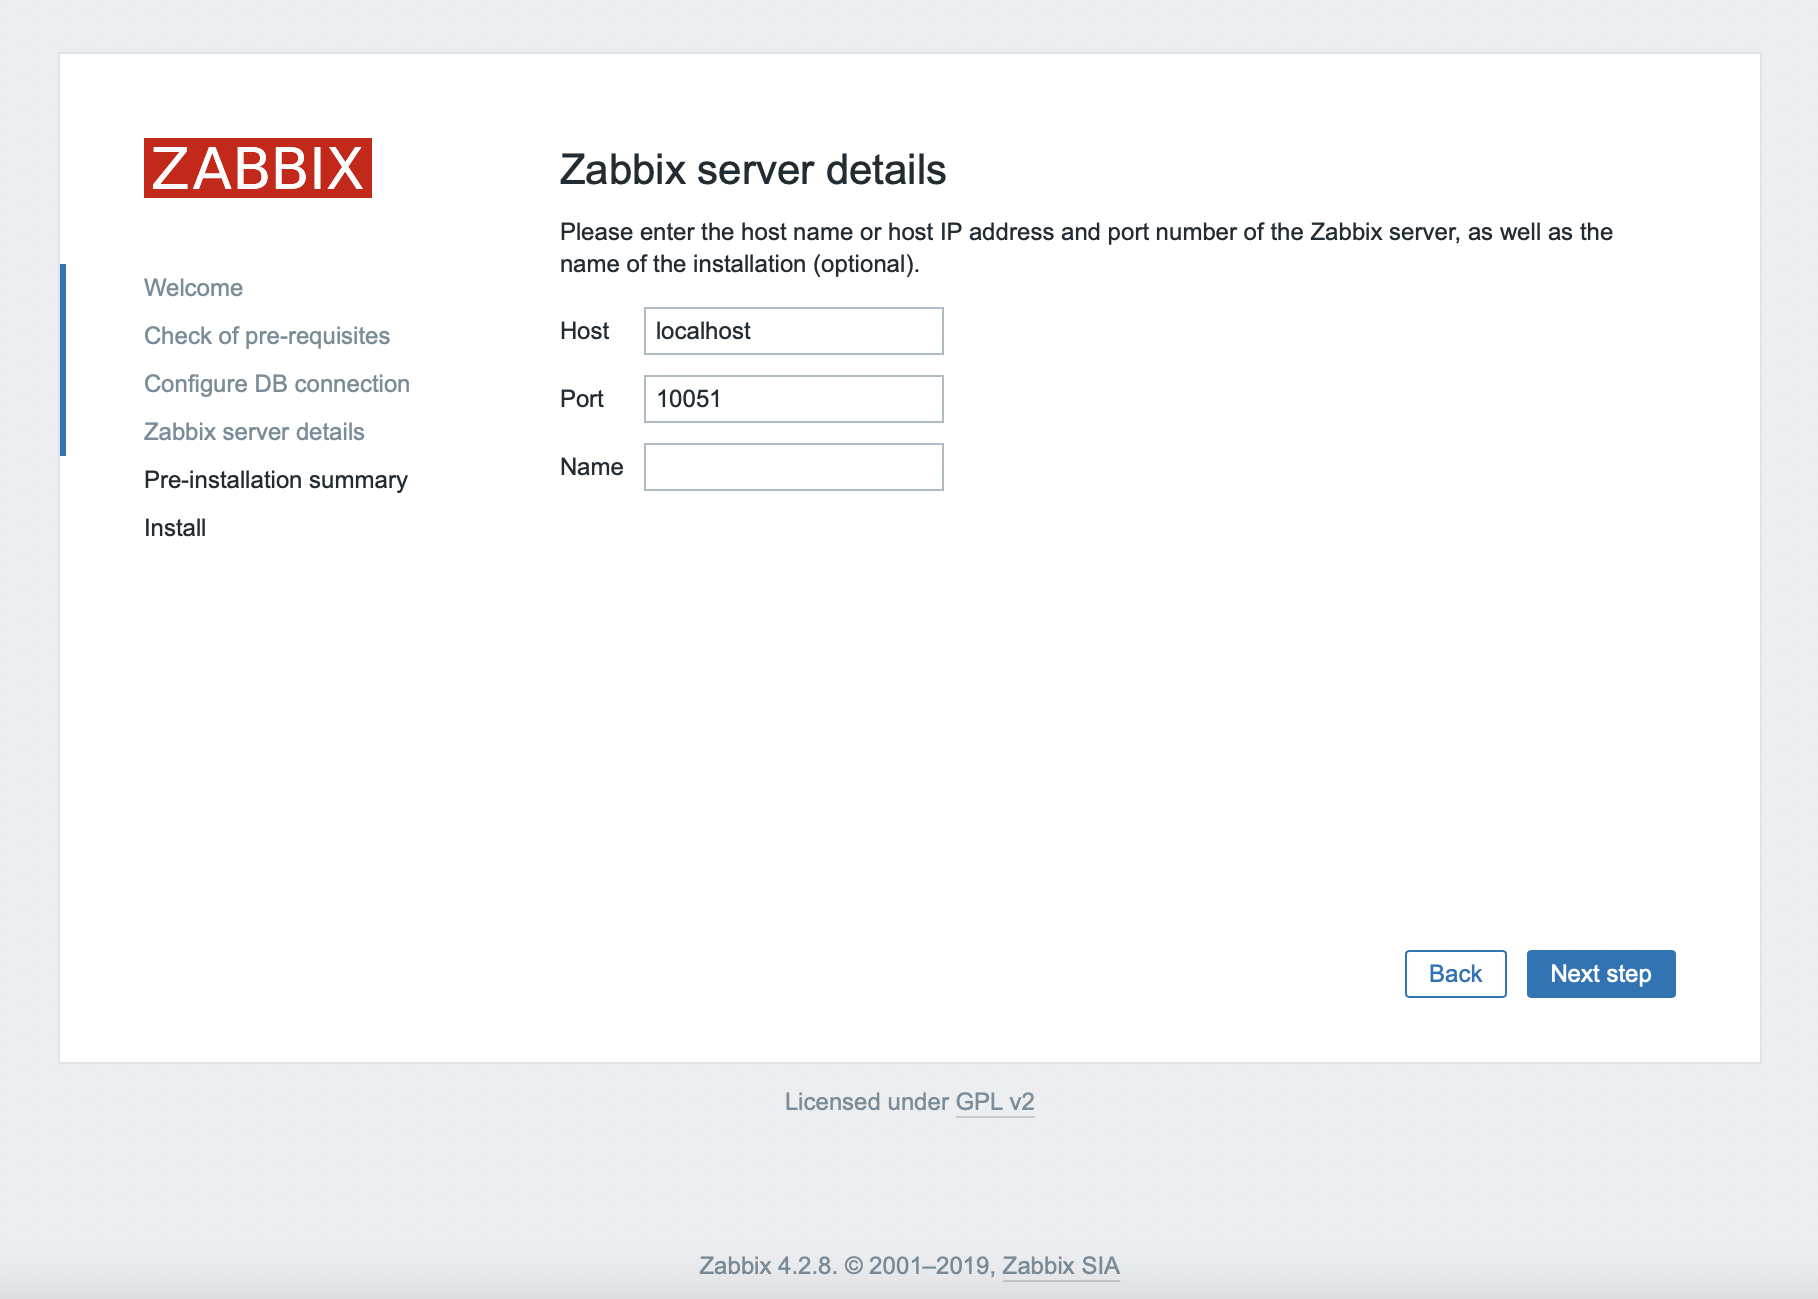The width and height of the screenshot is (1818, 1299).
Task: Select Configure DB connection step
Action: pyautogui.click(x=277, y=384)
